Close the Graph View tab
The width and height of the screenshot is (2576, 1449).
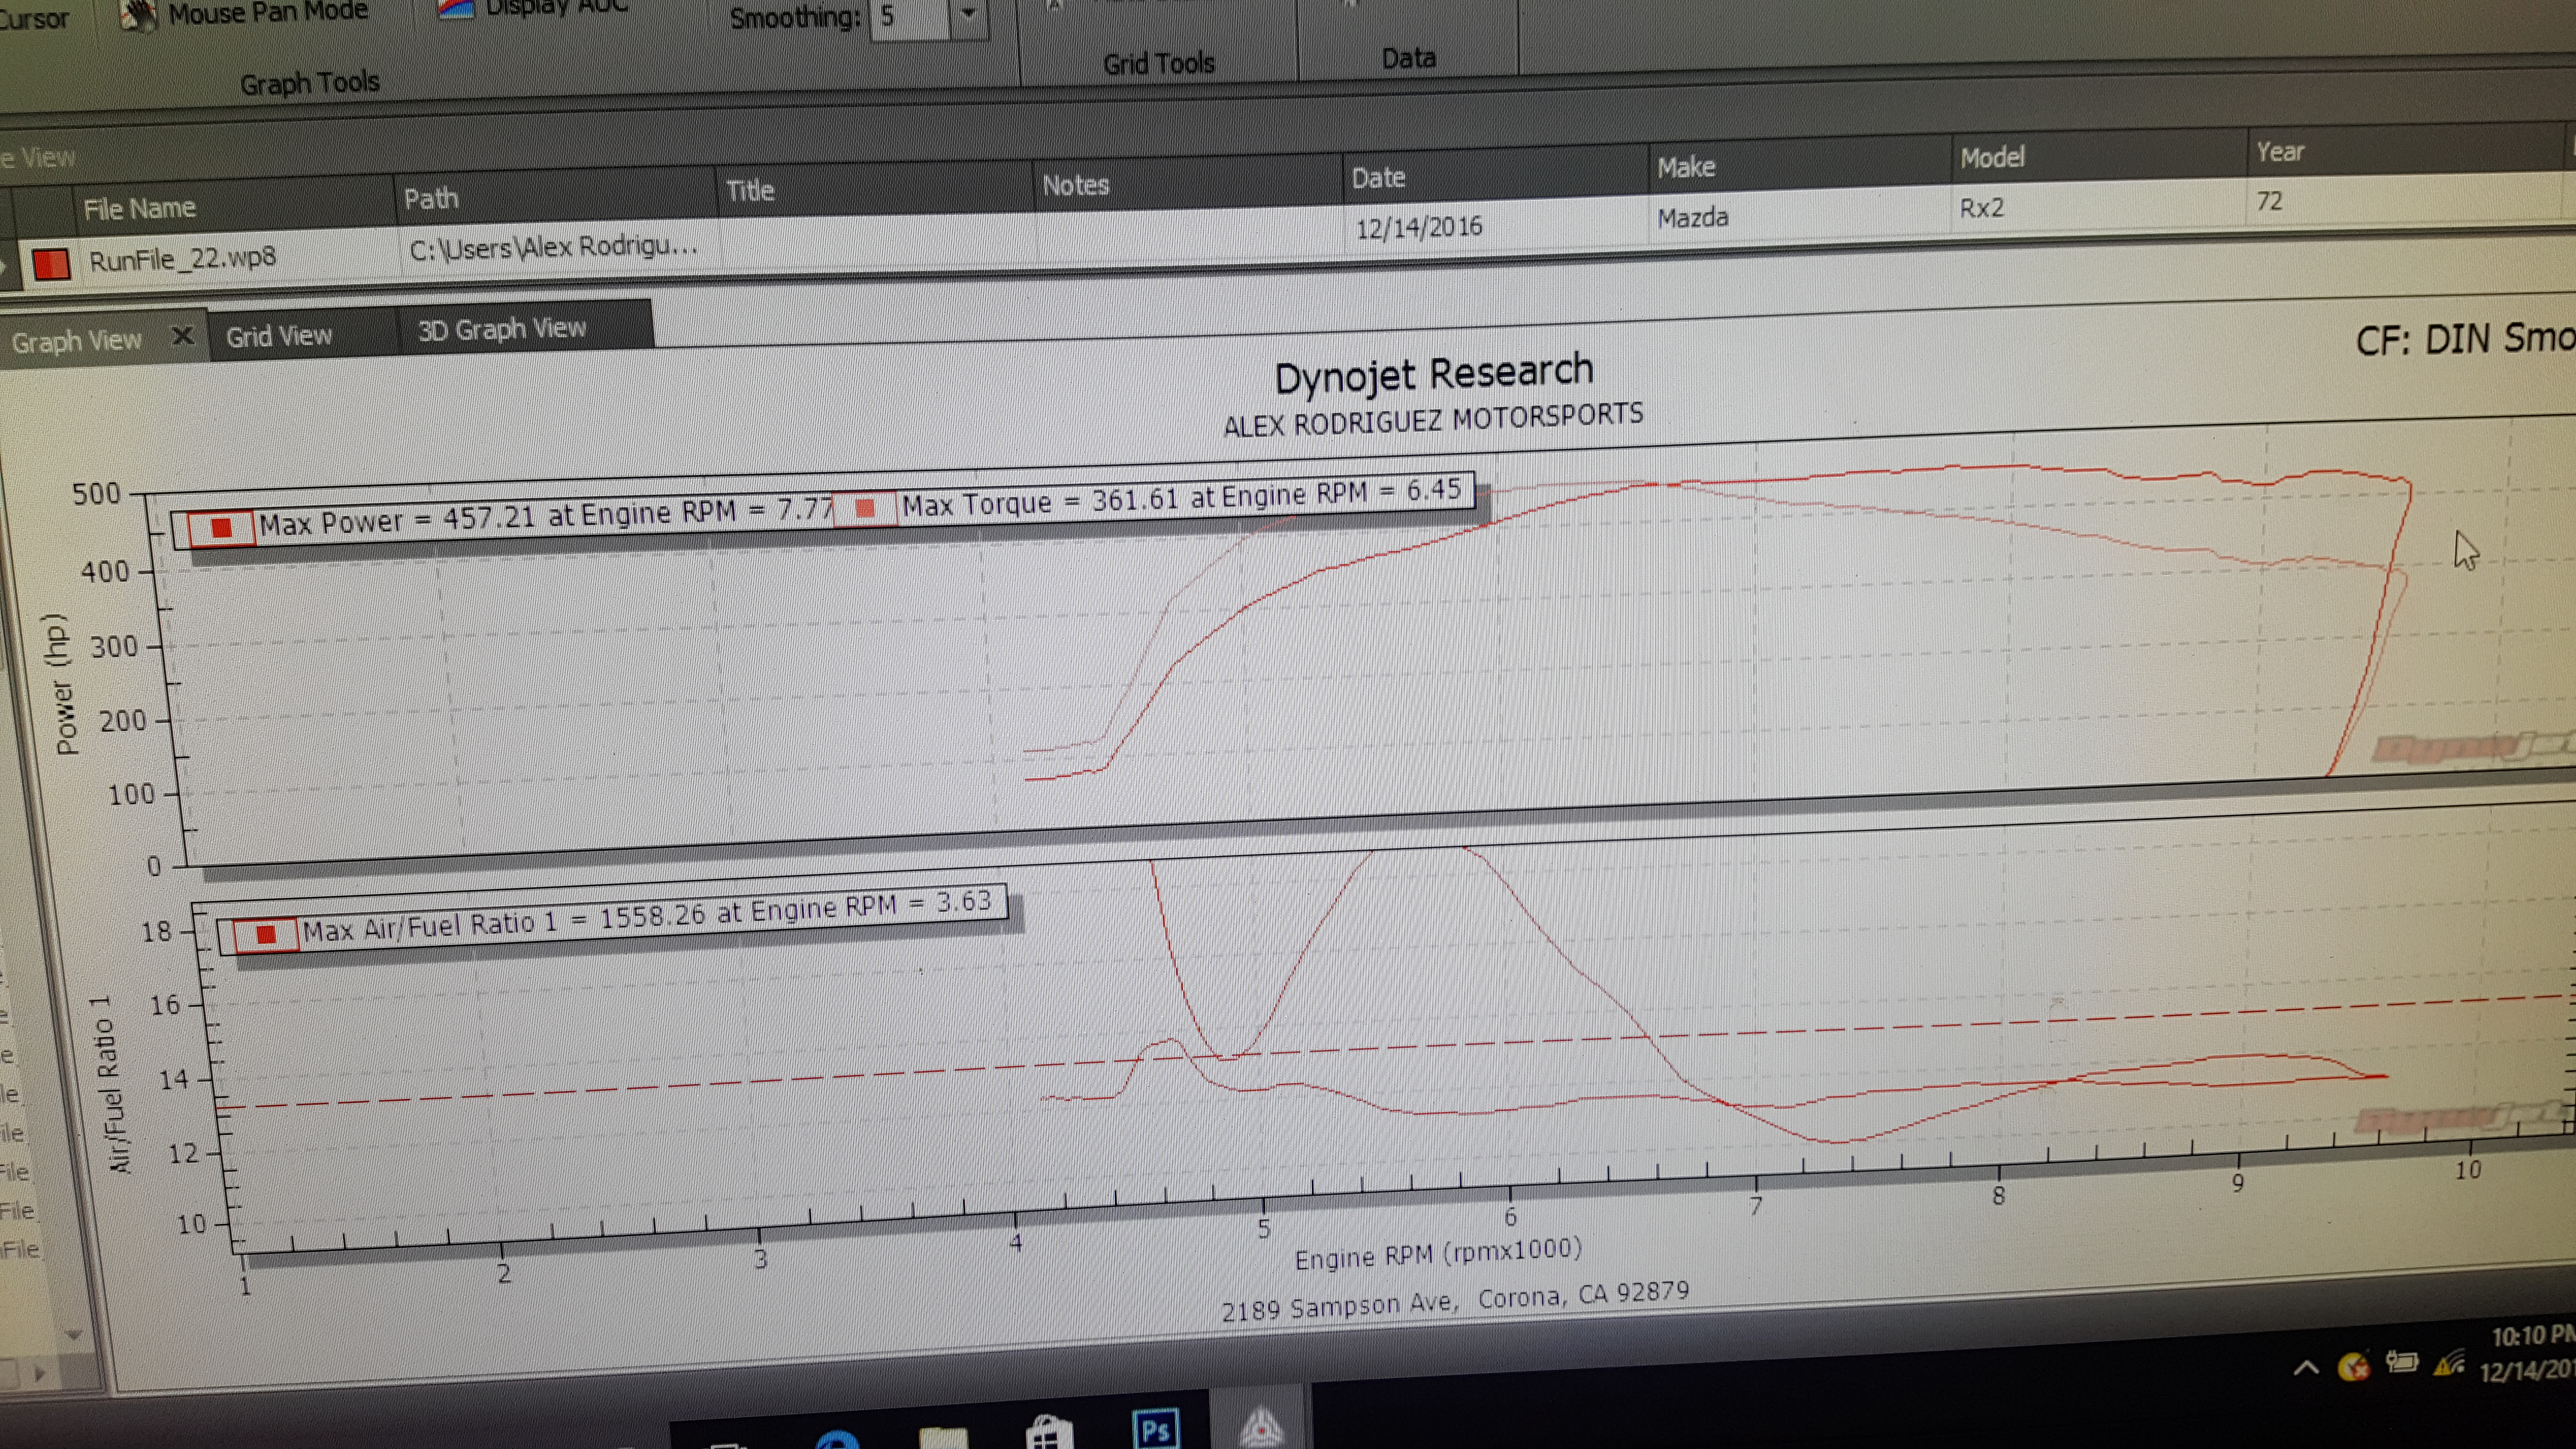point(183,336)
